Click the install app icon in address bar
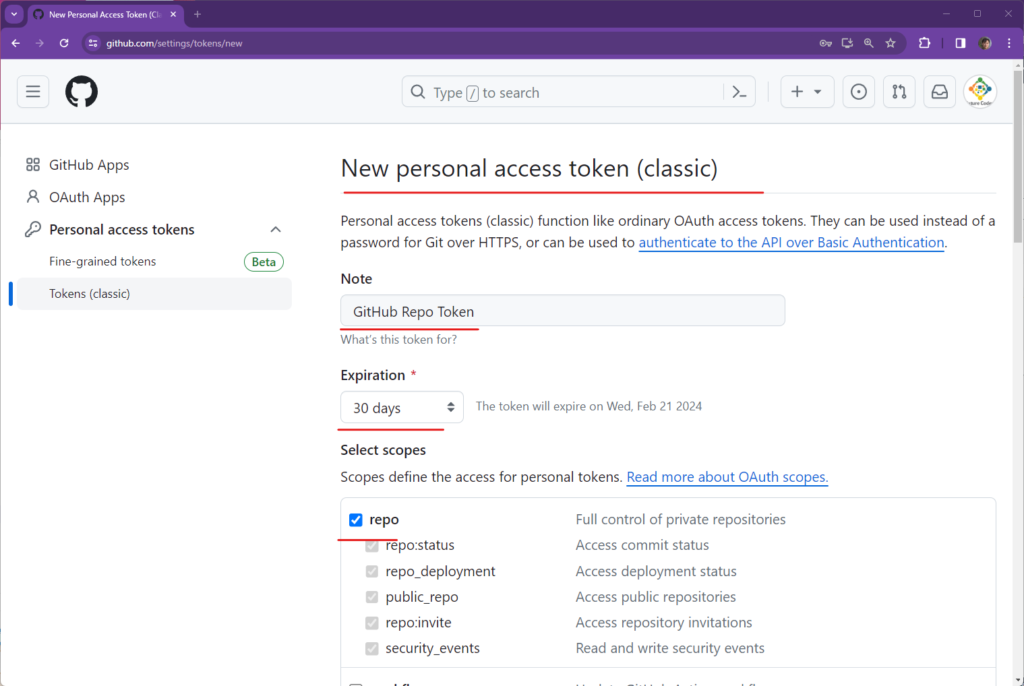Image resolution: width=1024 pixels, height=686 pixels. coord(847,43)
